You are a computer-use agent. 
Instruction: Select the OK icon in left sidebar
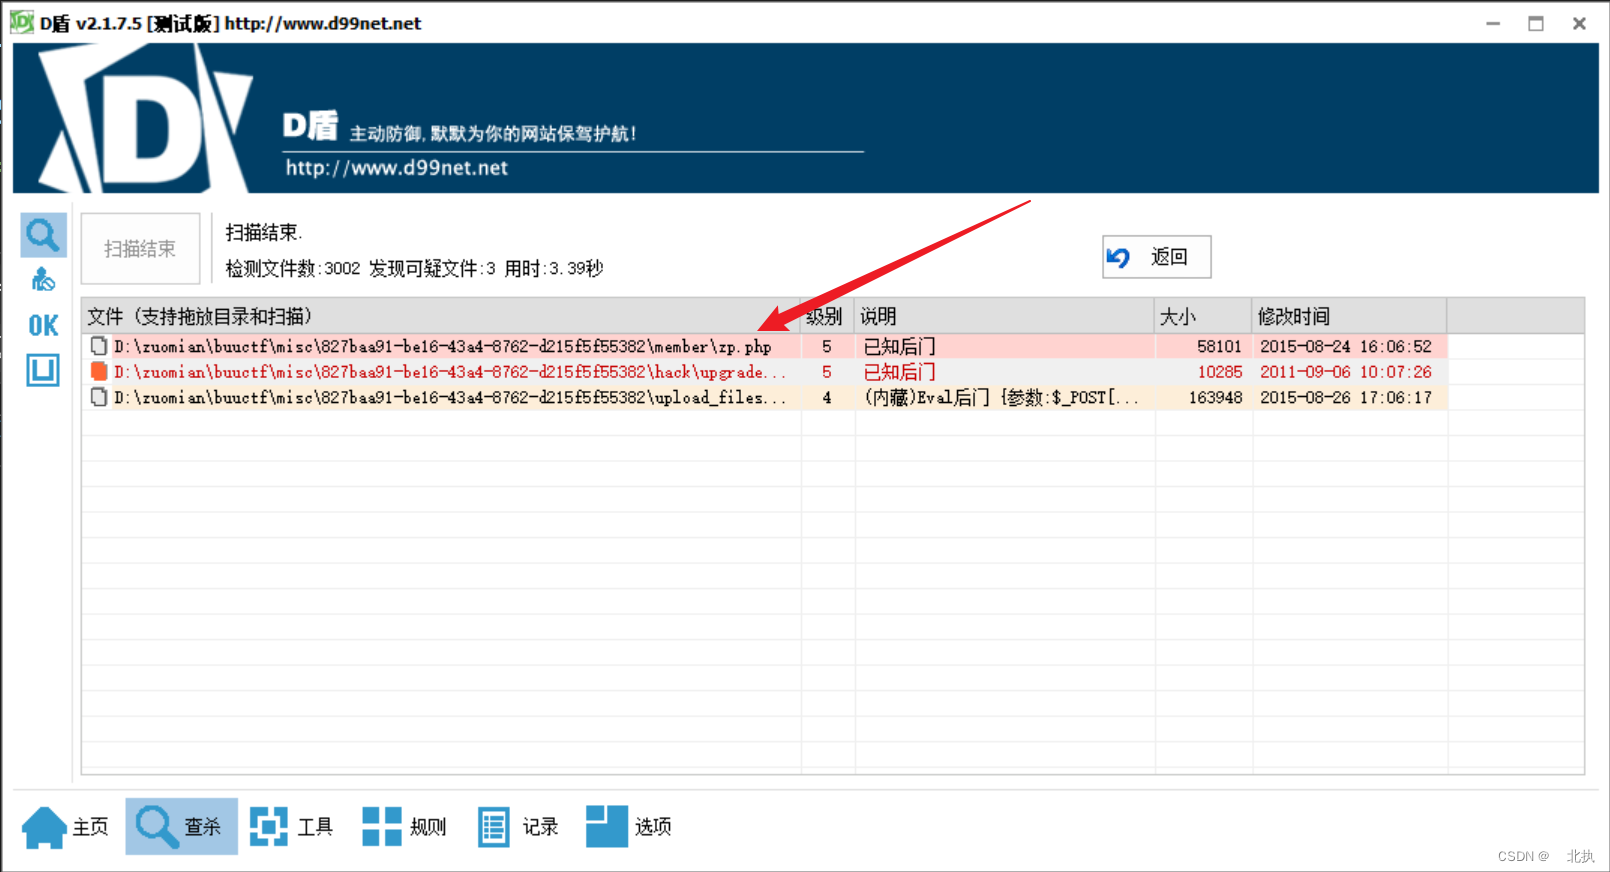pos(43,326)
